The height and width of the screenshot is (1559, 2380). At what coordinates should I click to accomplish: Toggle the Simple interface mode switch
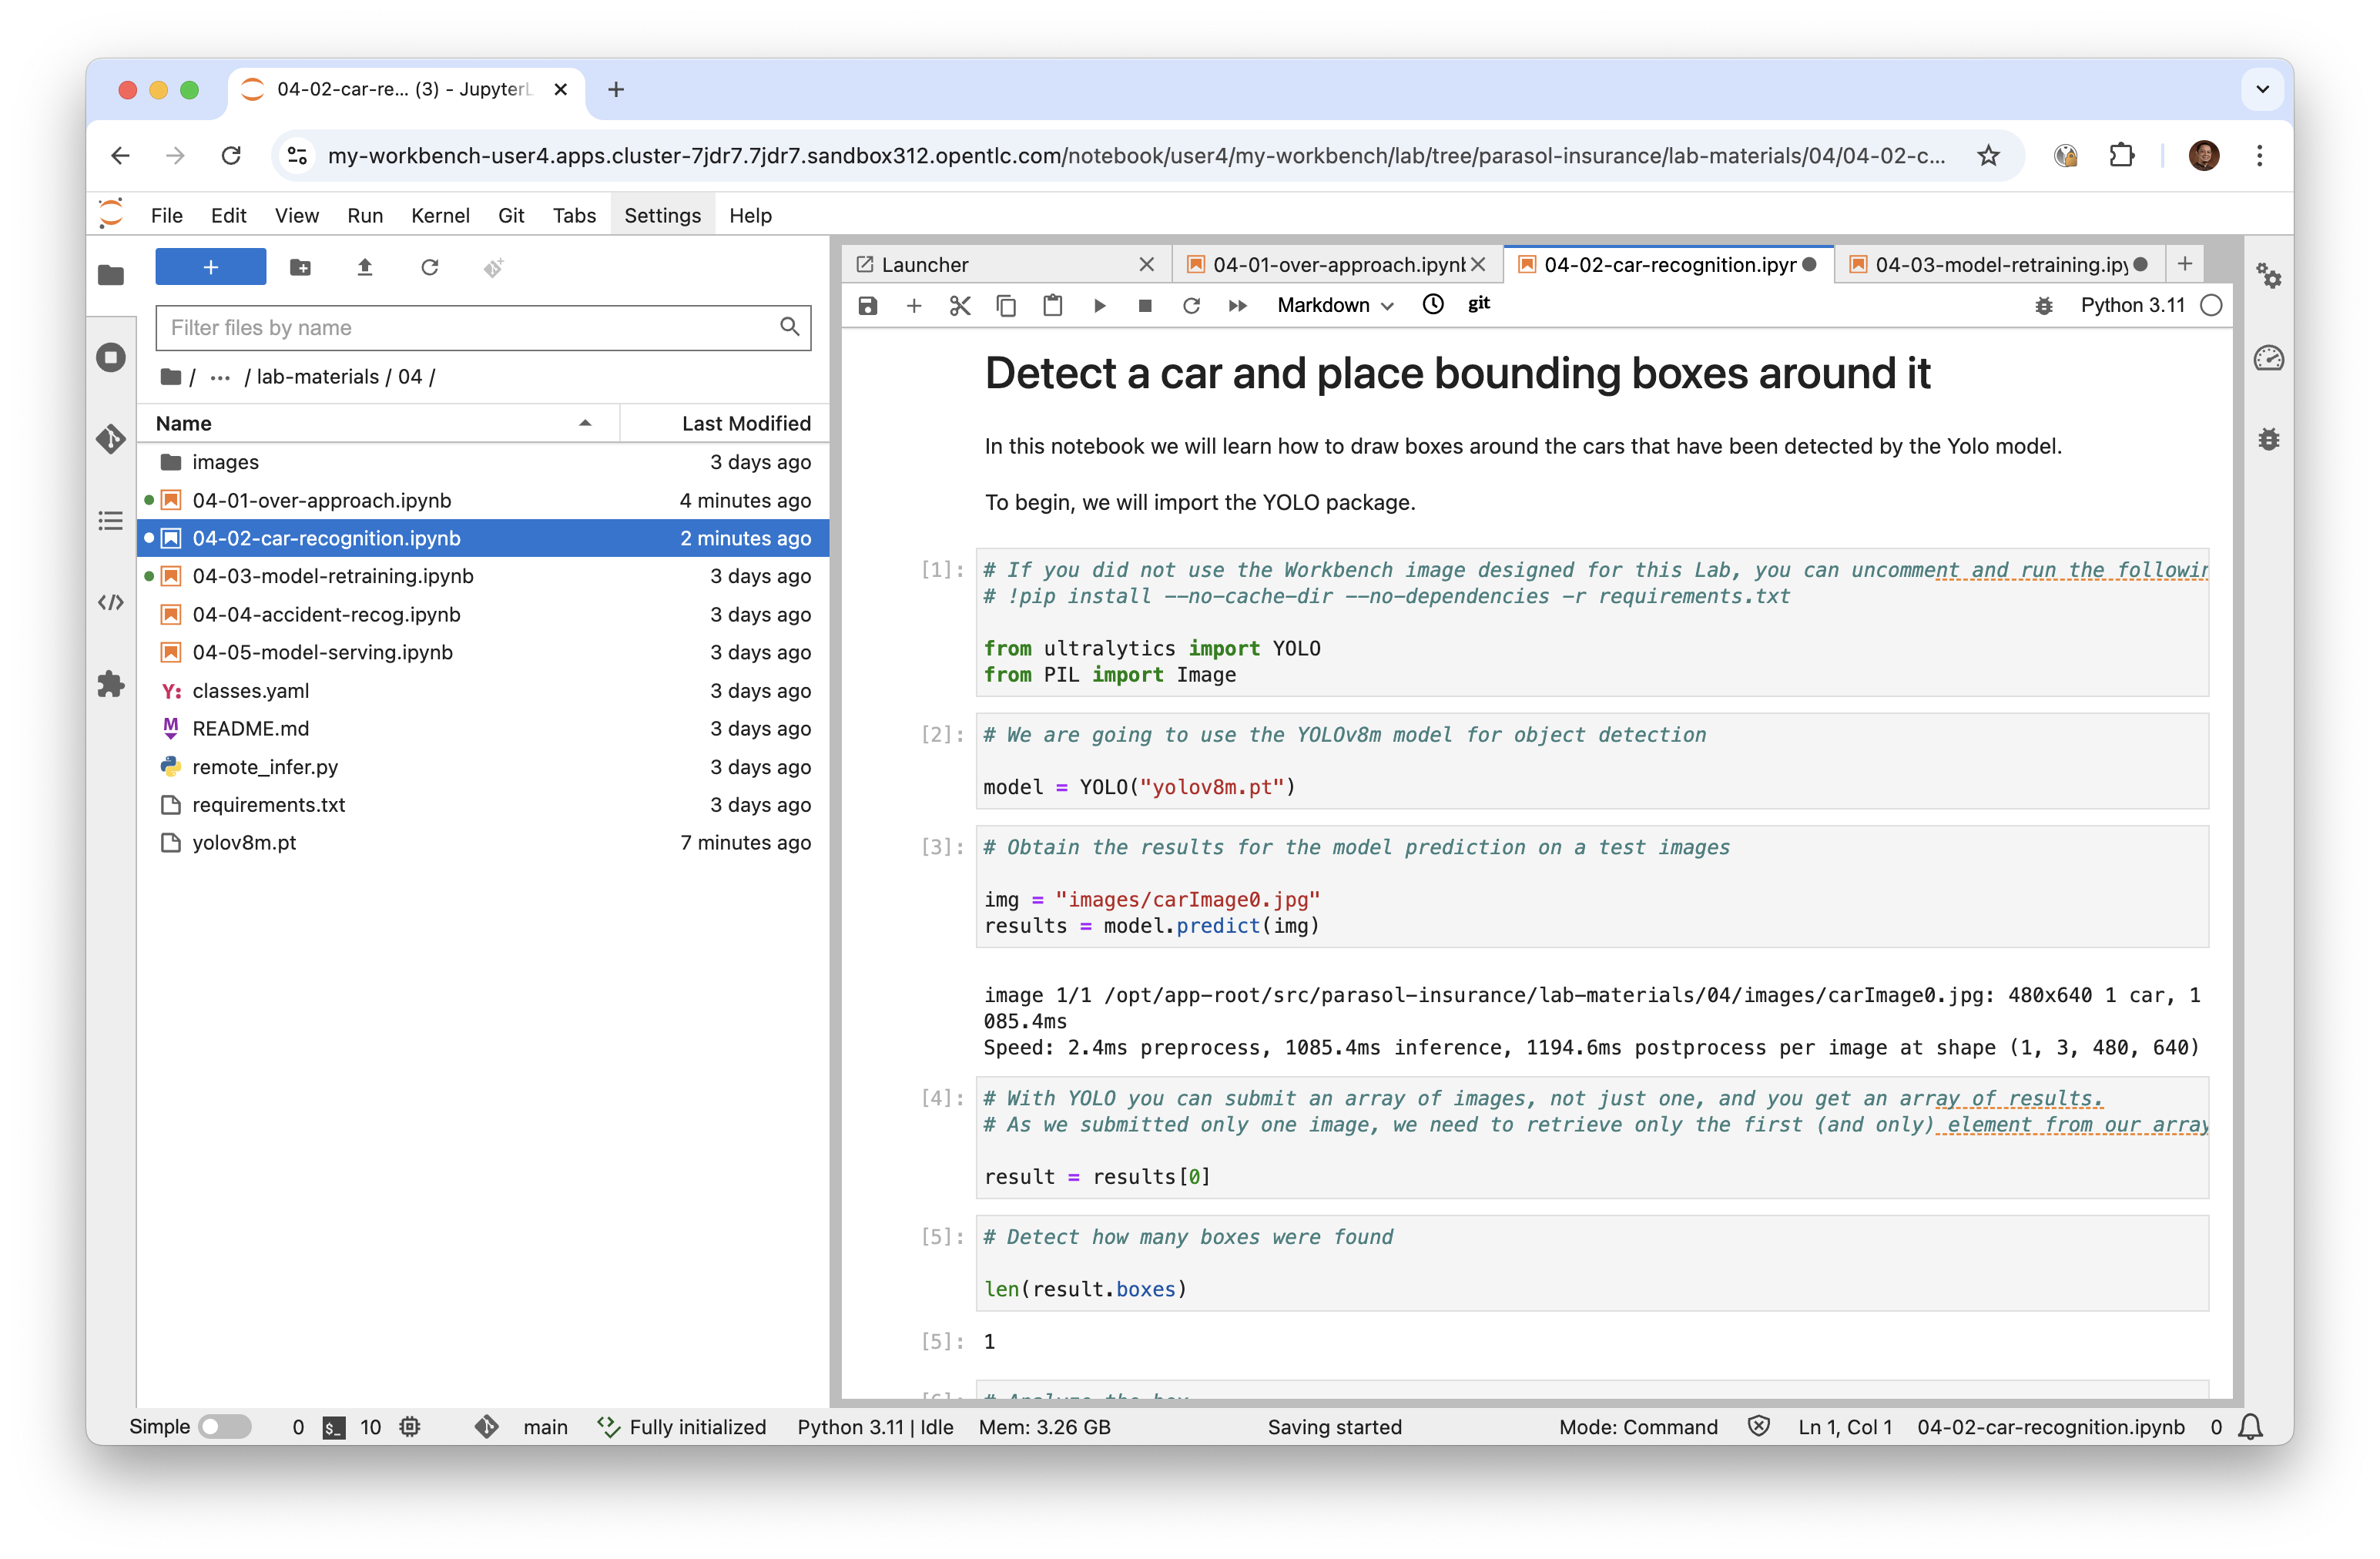coord(224,1426)
